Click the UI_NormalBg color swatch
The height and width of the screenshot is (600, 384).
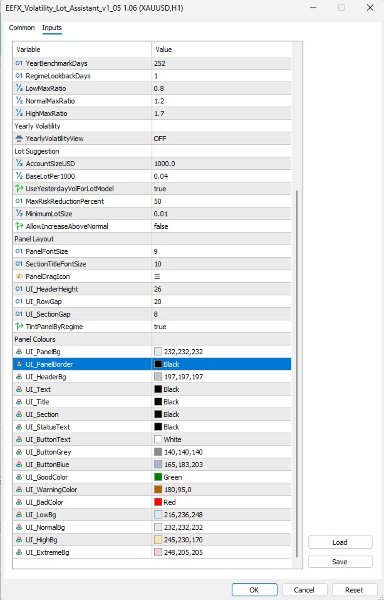click(x=158, y=527)
